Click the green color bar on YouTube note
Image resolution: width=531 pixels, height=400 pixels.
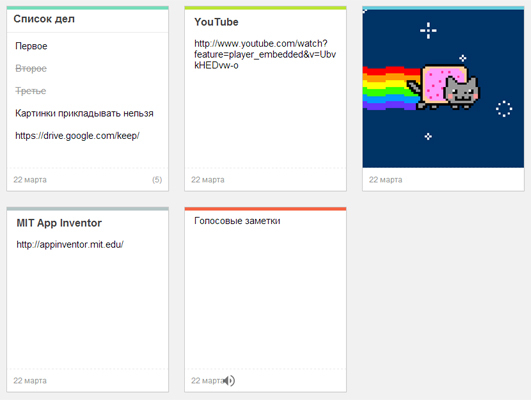(x=265, y=8)
